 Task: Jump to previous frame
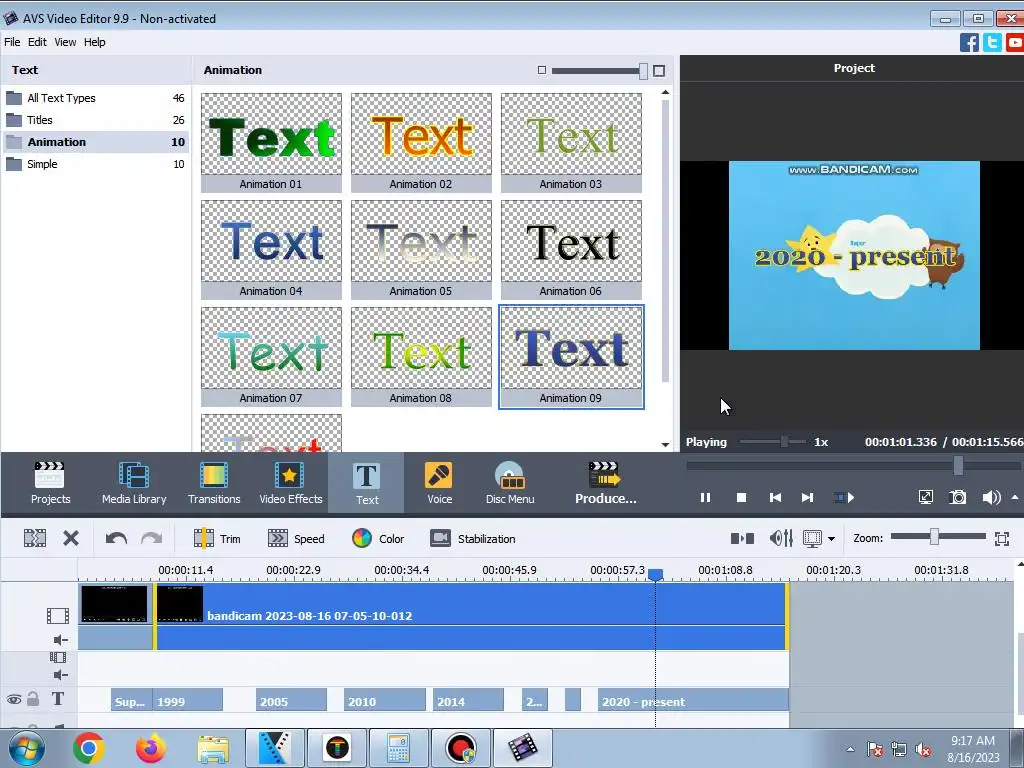click(775, 498)
